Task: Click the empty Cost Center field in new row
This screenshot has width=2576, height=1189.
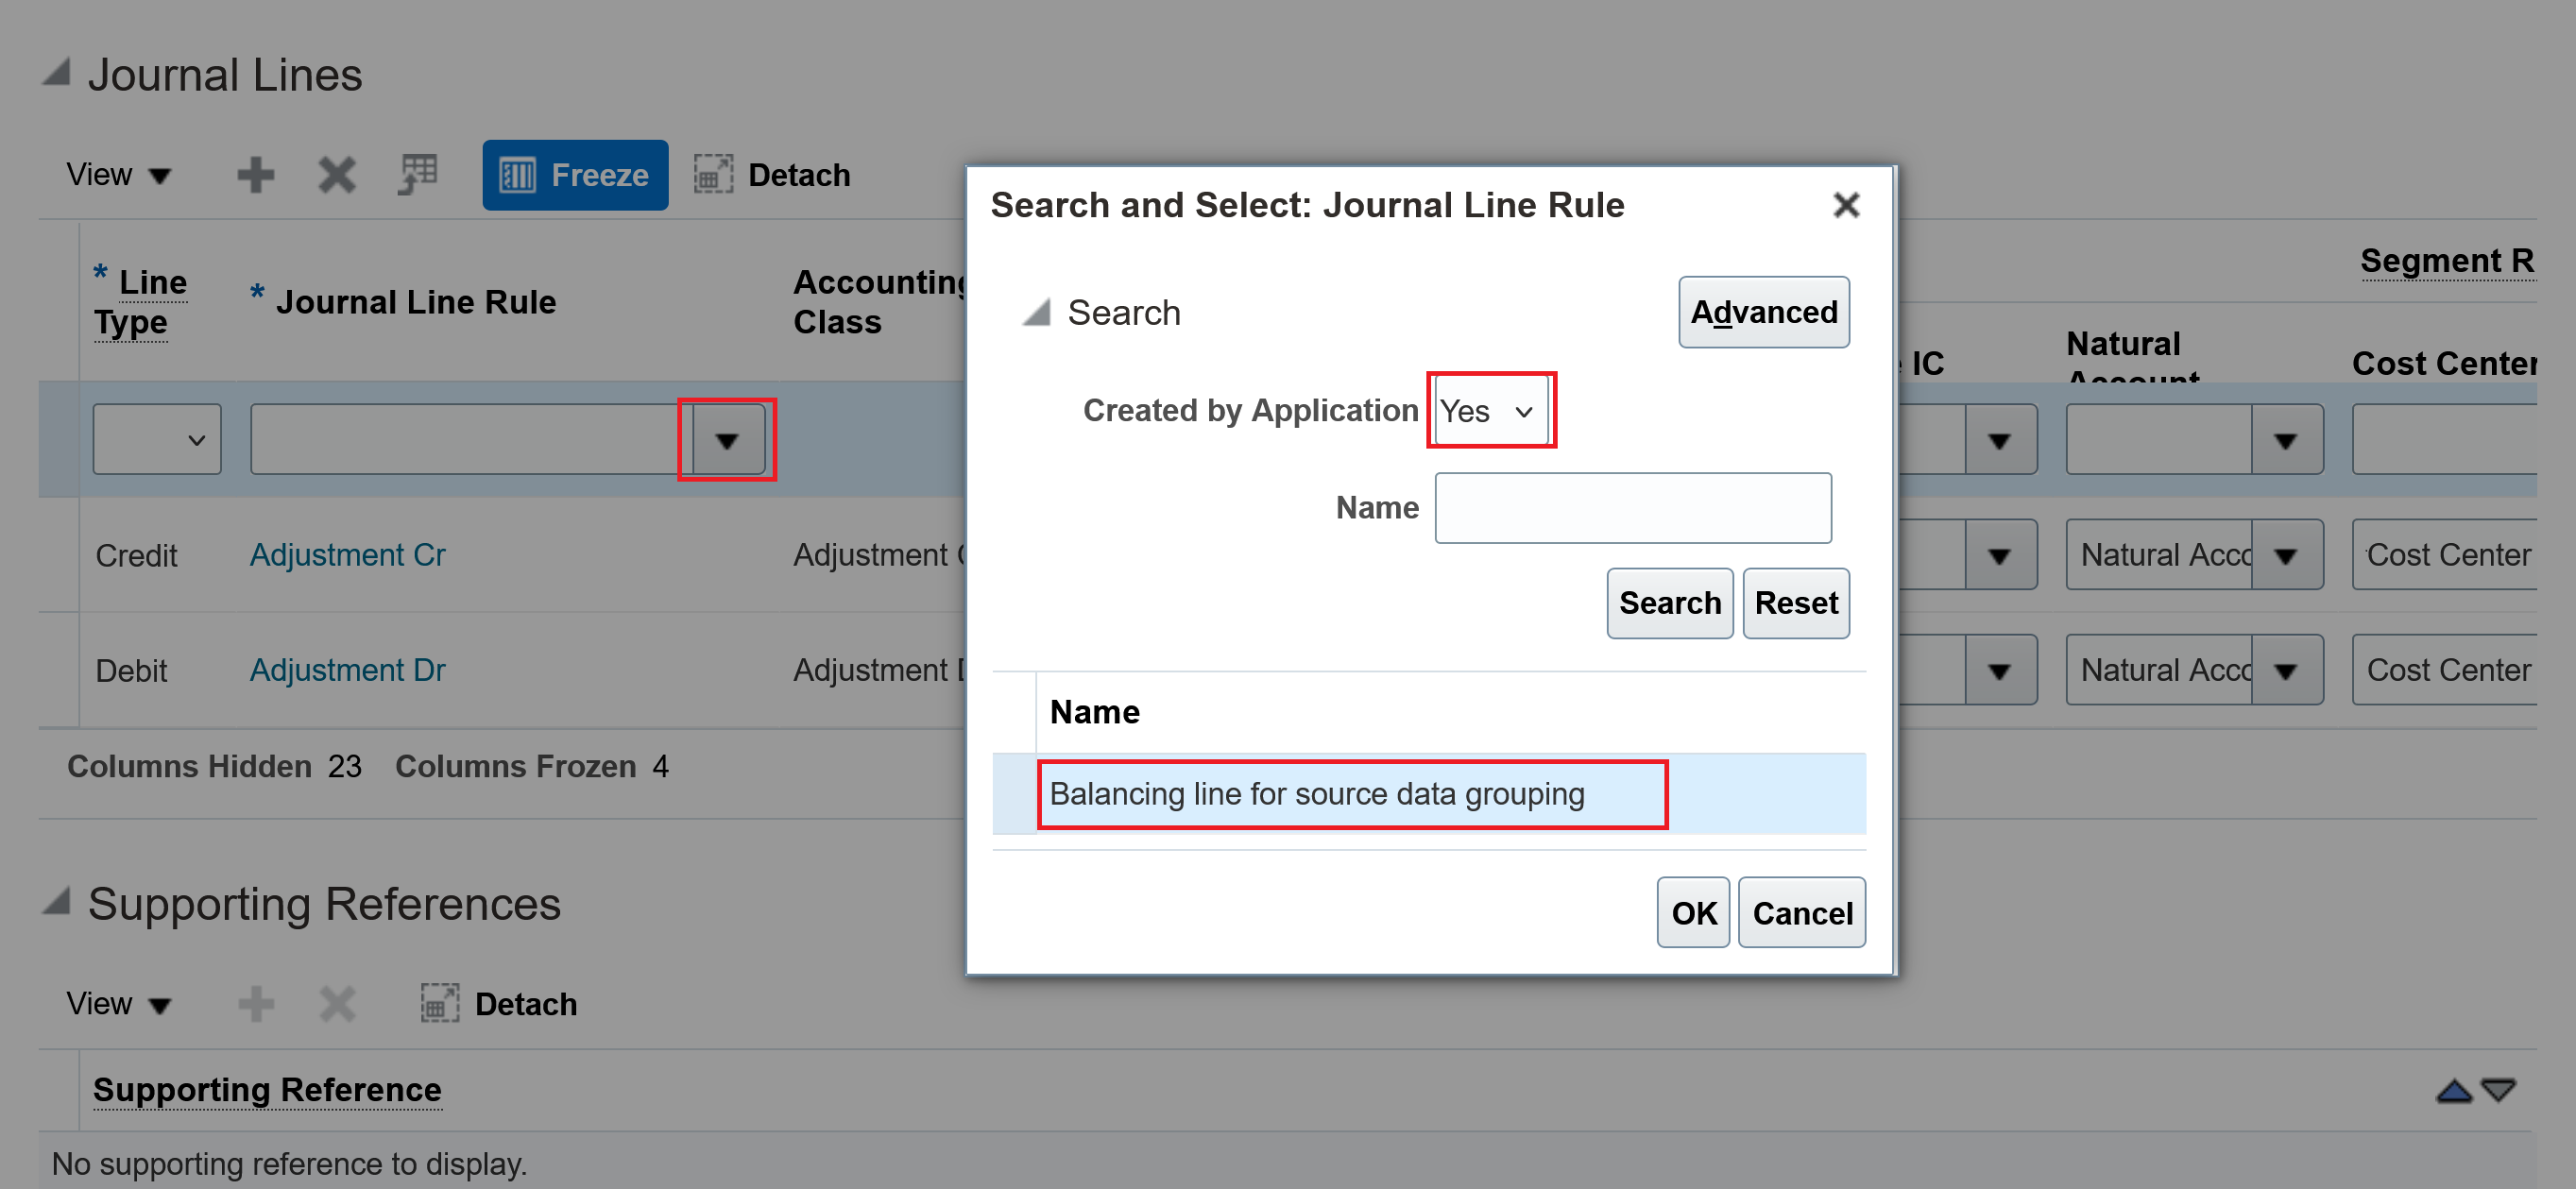Action: coord(2445,440)
